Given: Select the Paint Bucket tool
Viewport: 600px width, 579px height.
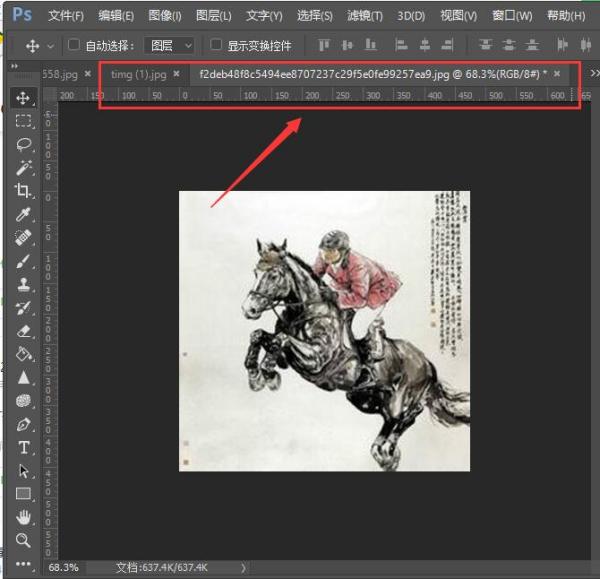Looking at the screenshot, I should point(23,354).
